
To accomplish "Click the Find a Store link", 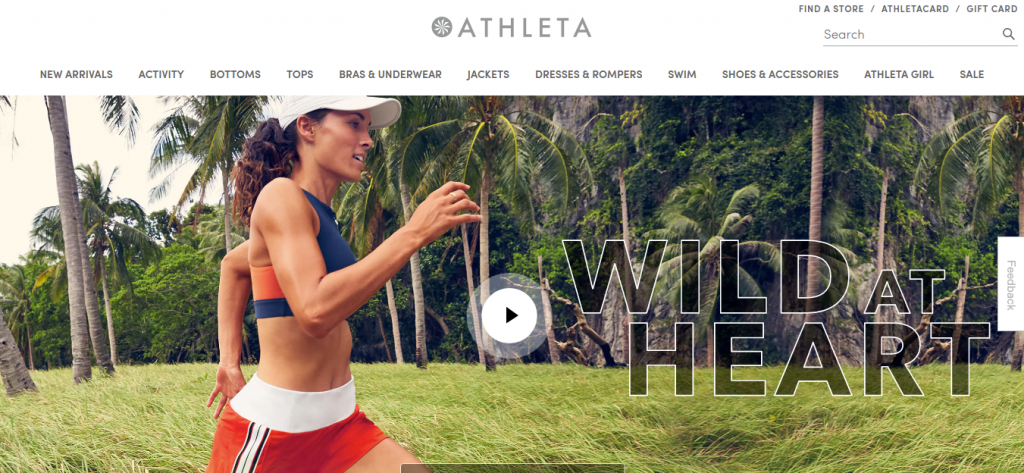I will (x=831, y=9).
